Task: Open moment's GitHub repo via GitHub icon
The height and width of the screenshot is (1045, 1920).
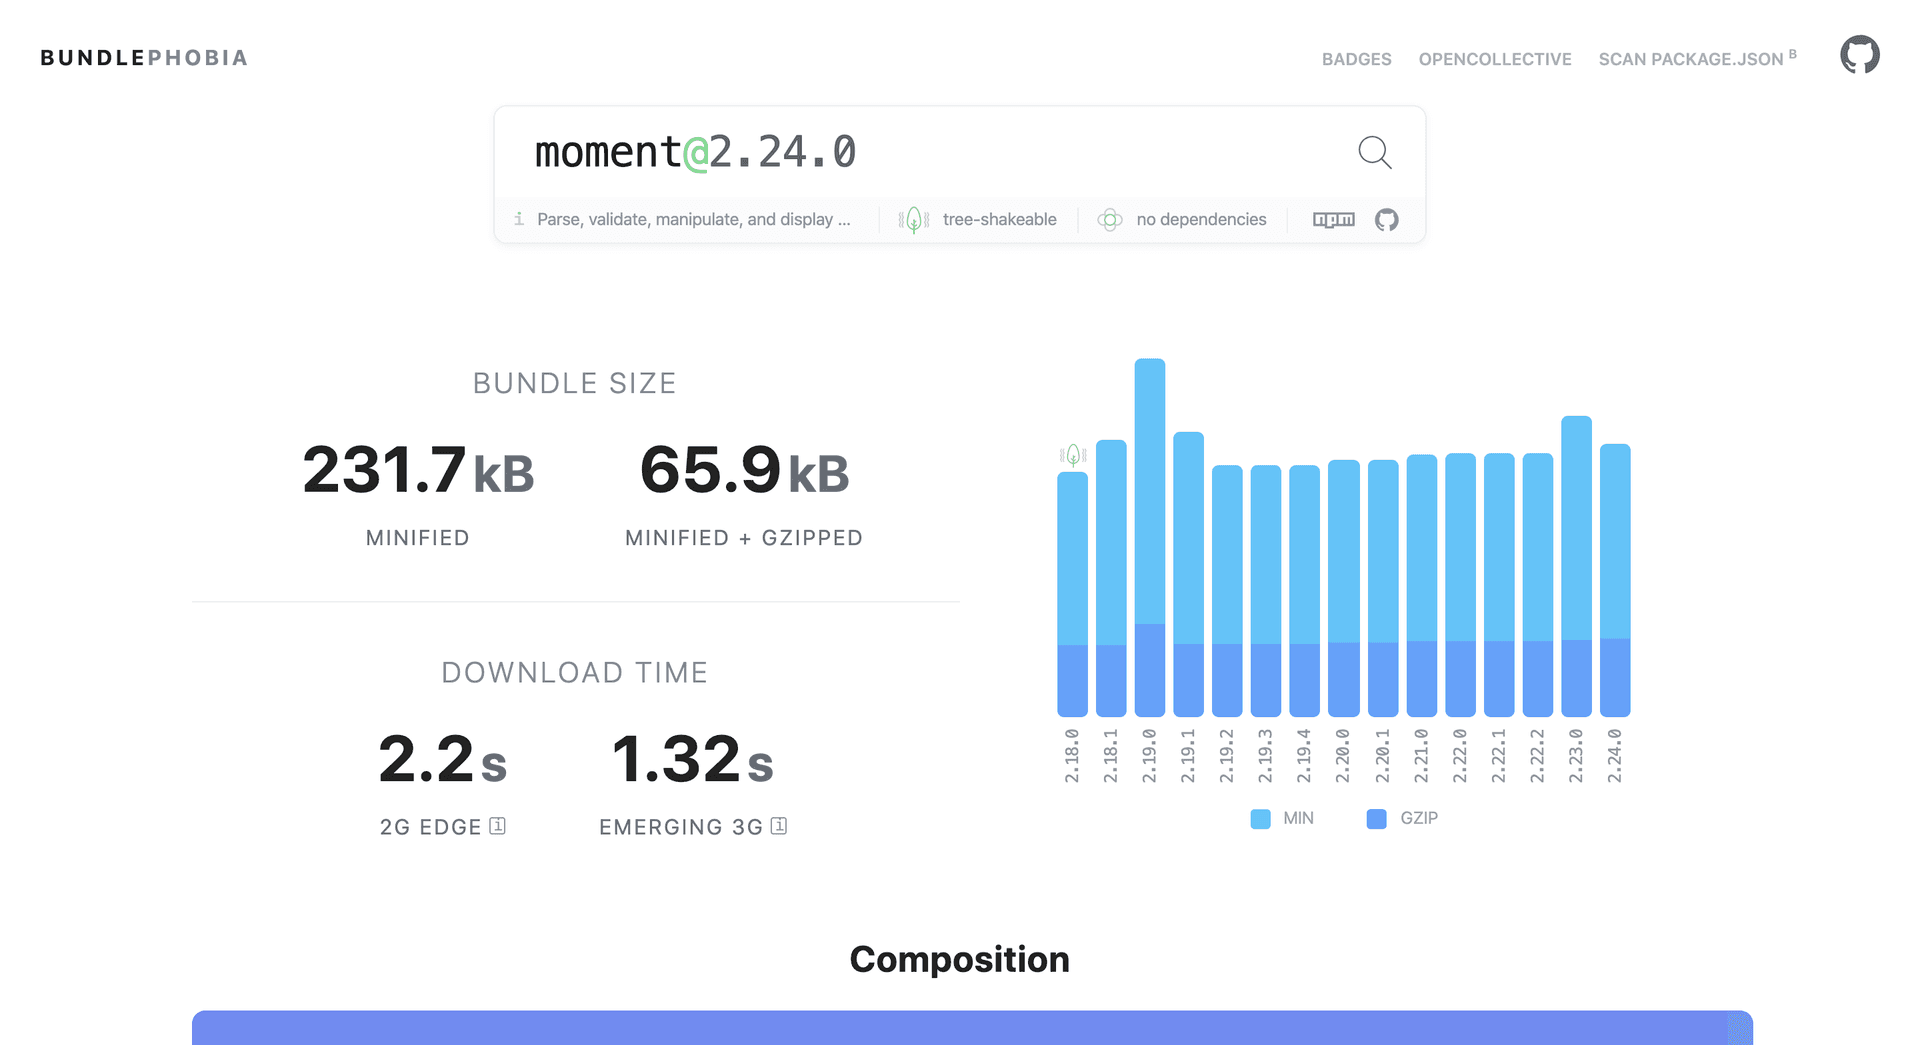Action: [1387, 219]
